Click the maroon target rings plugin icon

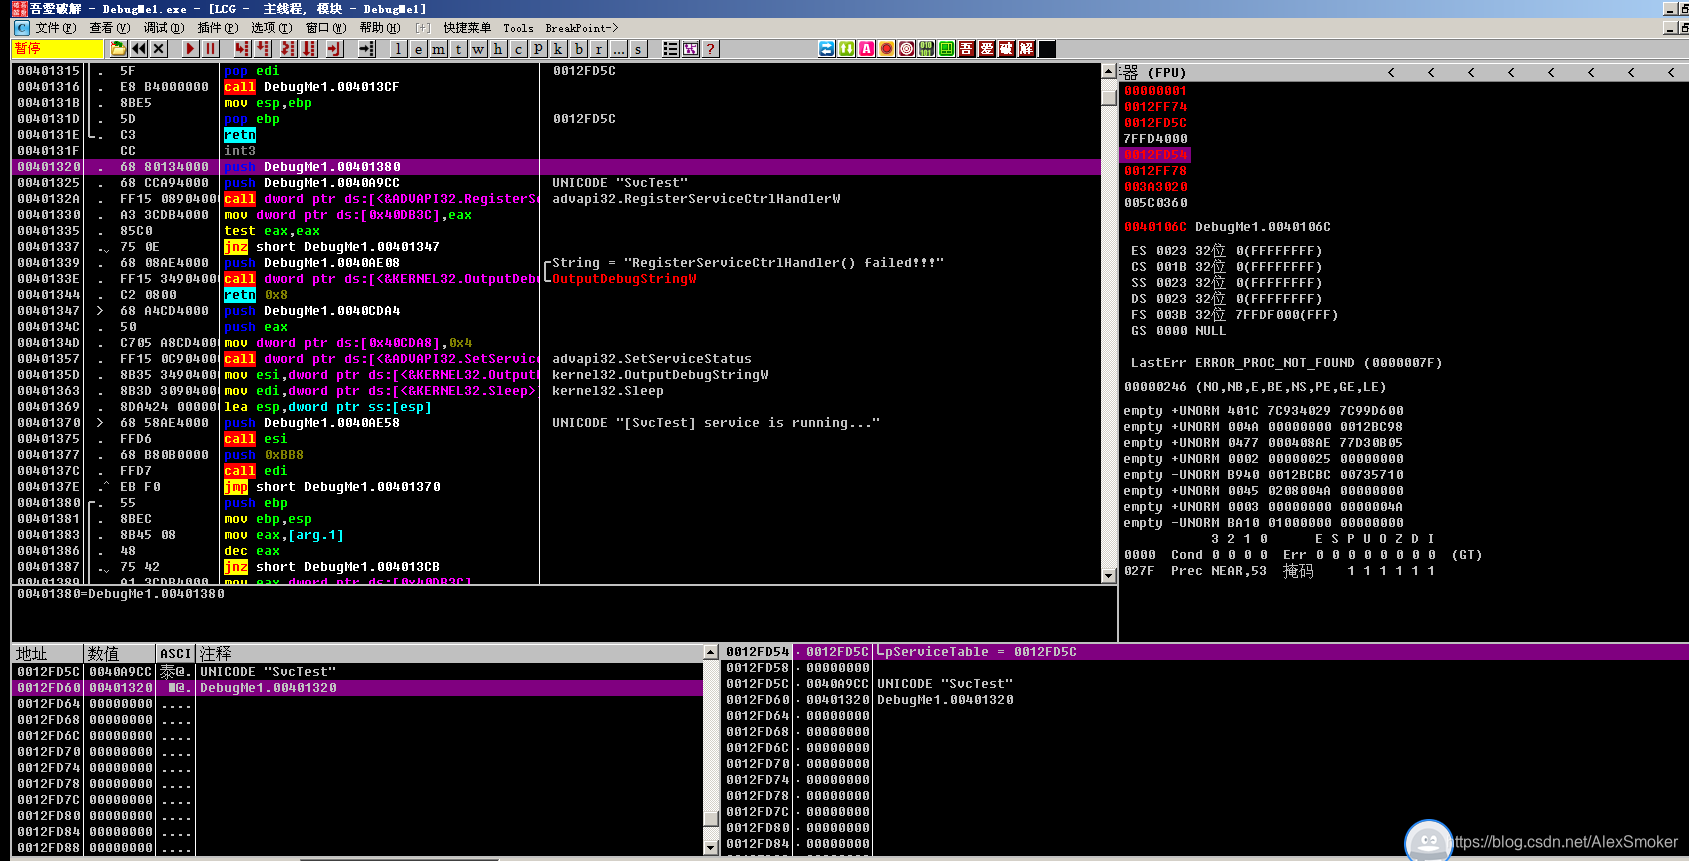(906, 48)
